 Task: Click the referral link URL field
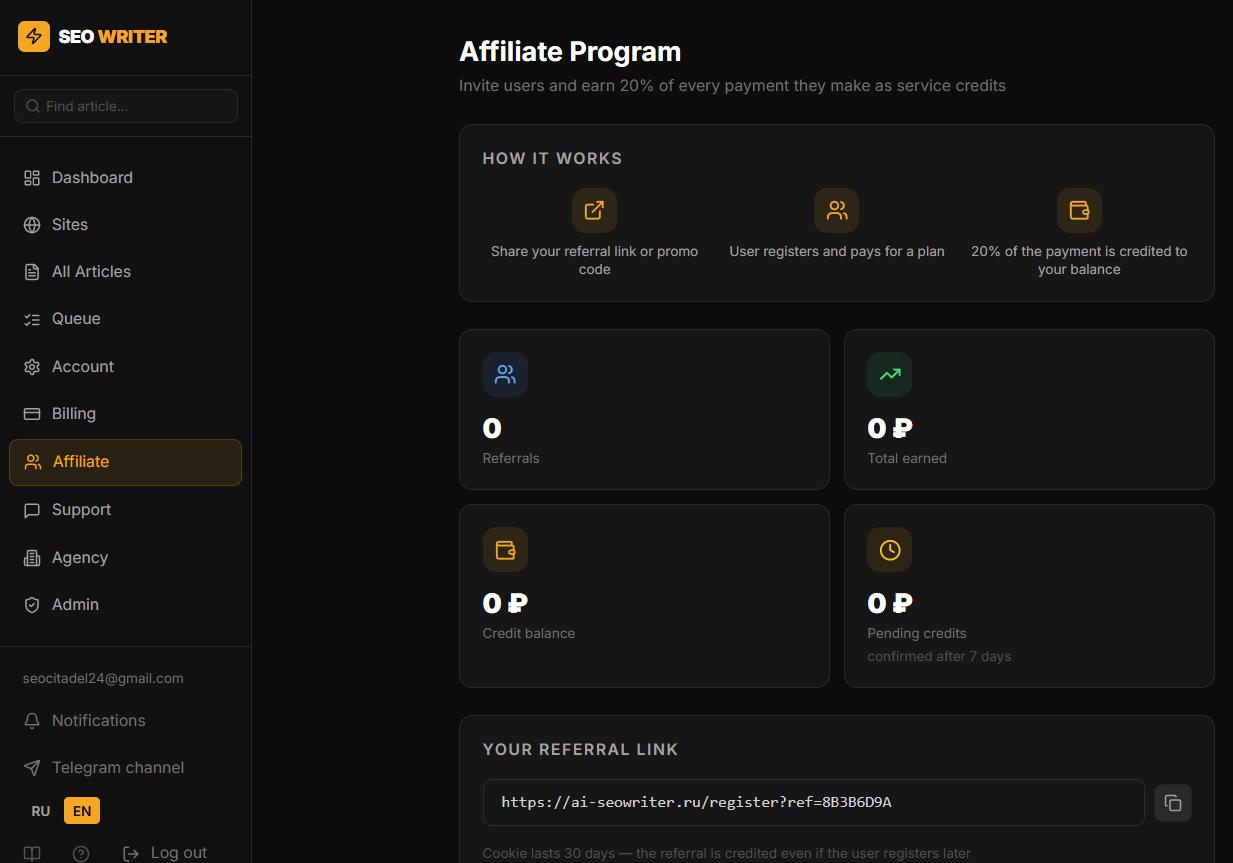point(813,802)
